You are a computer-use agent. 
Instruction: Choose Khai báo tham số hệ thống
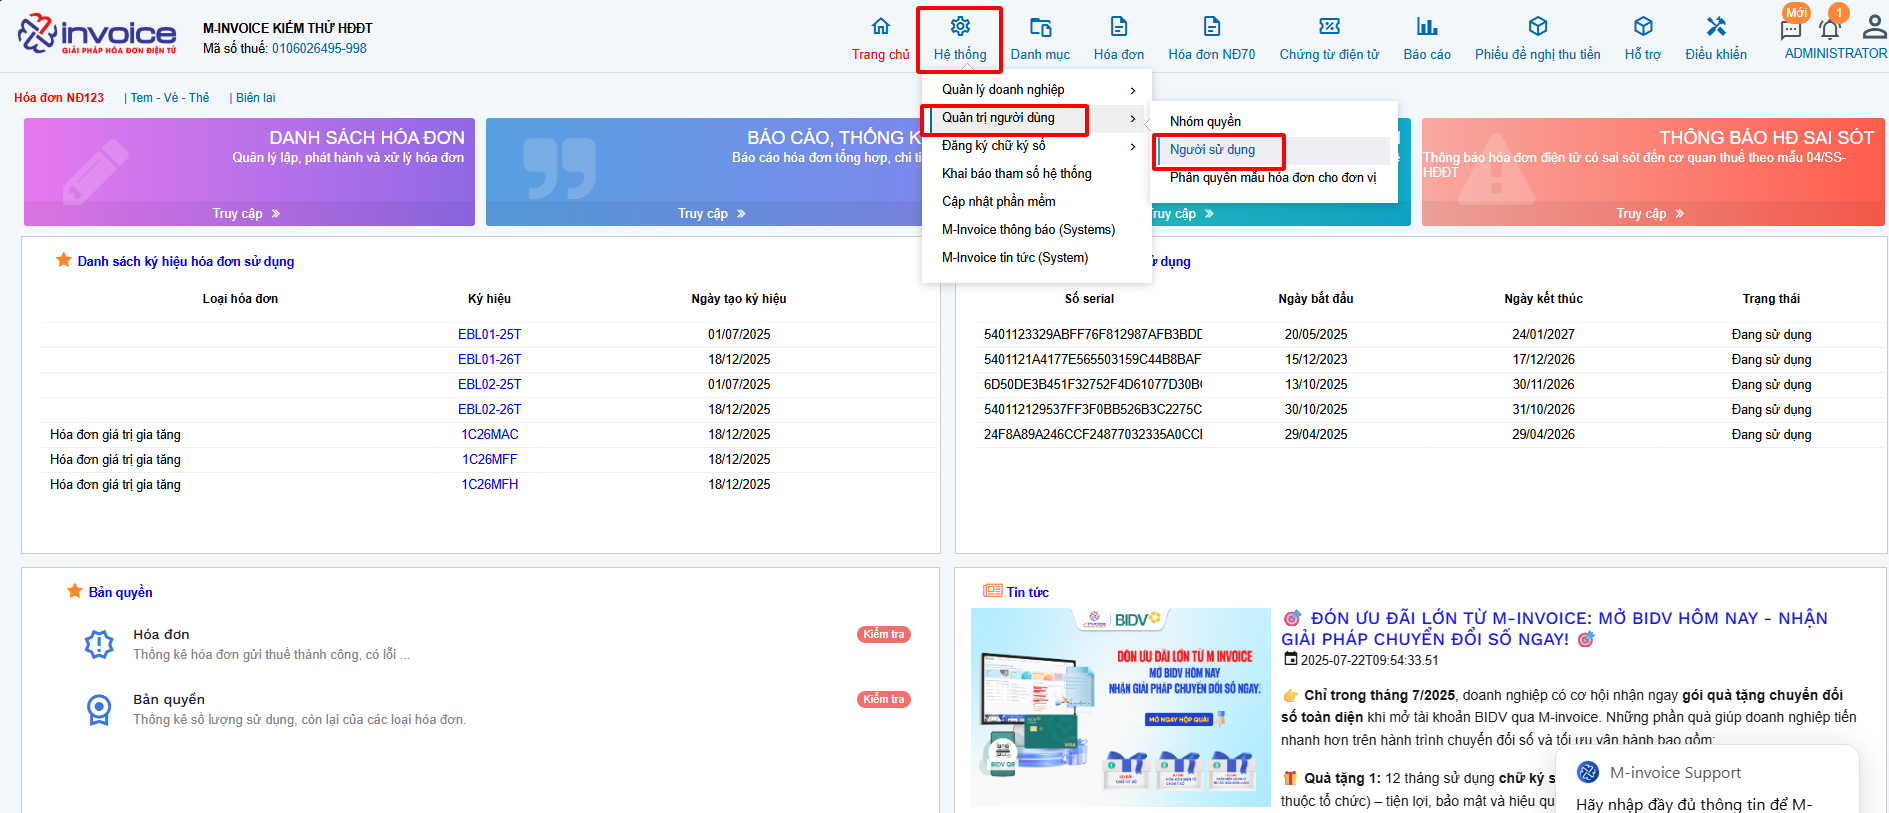point(1016,174)
